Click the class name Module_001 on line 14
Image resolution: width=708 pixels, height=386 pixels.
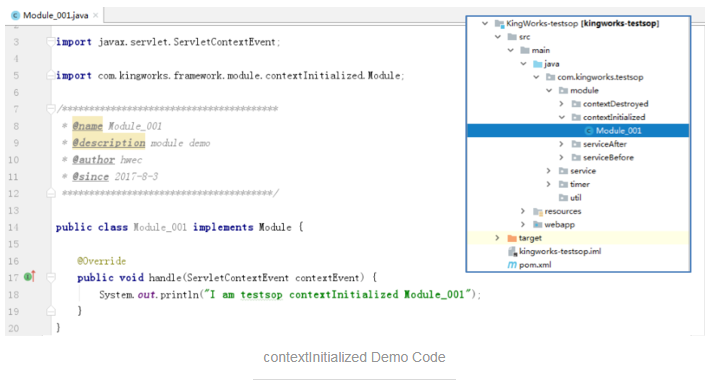(160, 227)
